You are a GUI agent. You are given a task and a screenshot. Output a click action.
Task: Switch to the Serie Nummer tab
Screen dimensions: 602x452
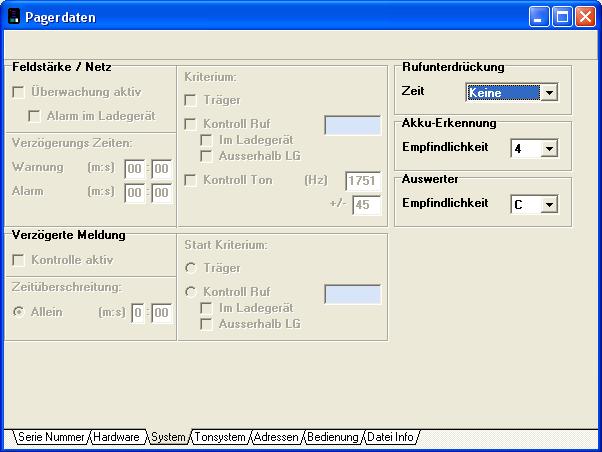[x=50, y=437]
